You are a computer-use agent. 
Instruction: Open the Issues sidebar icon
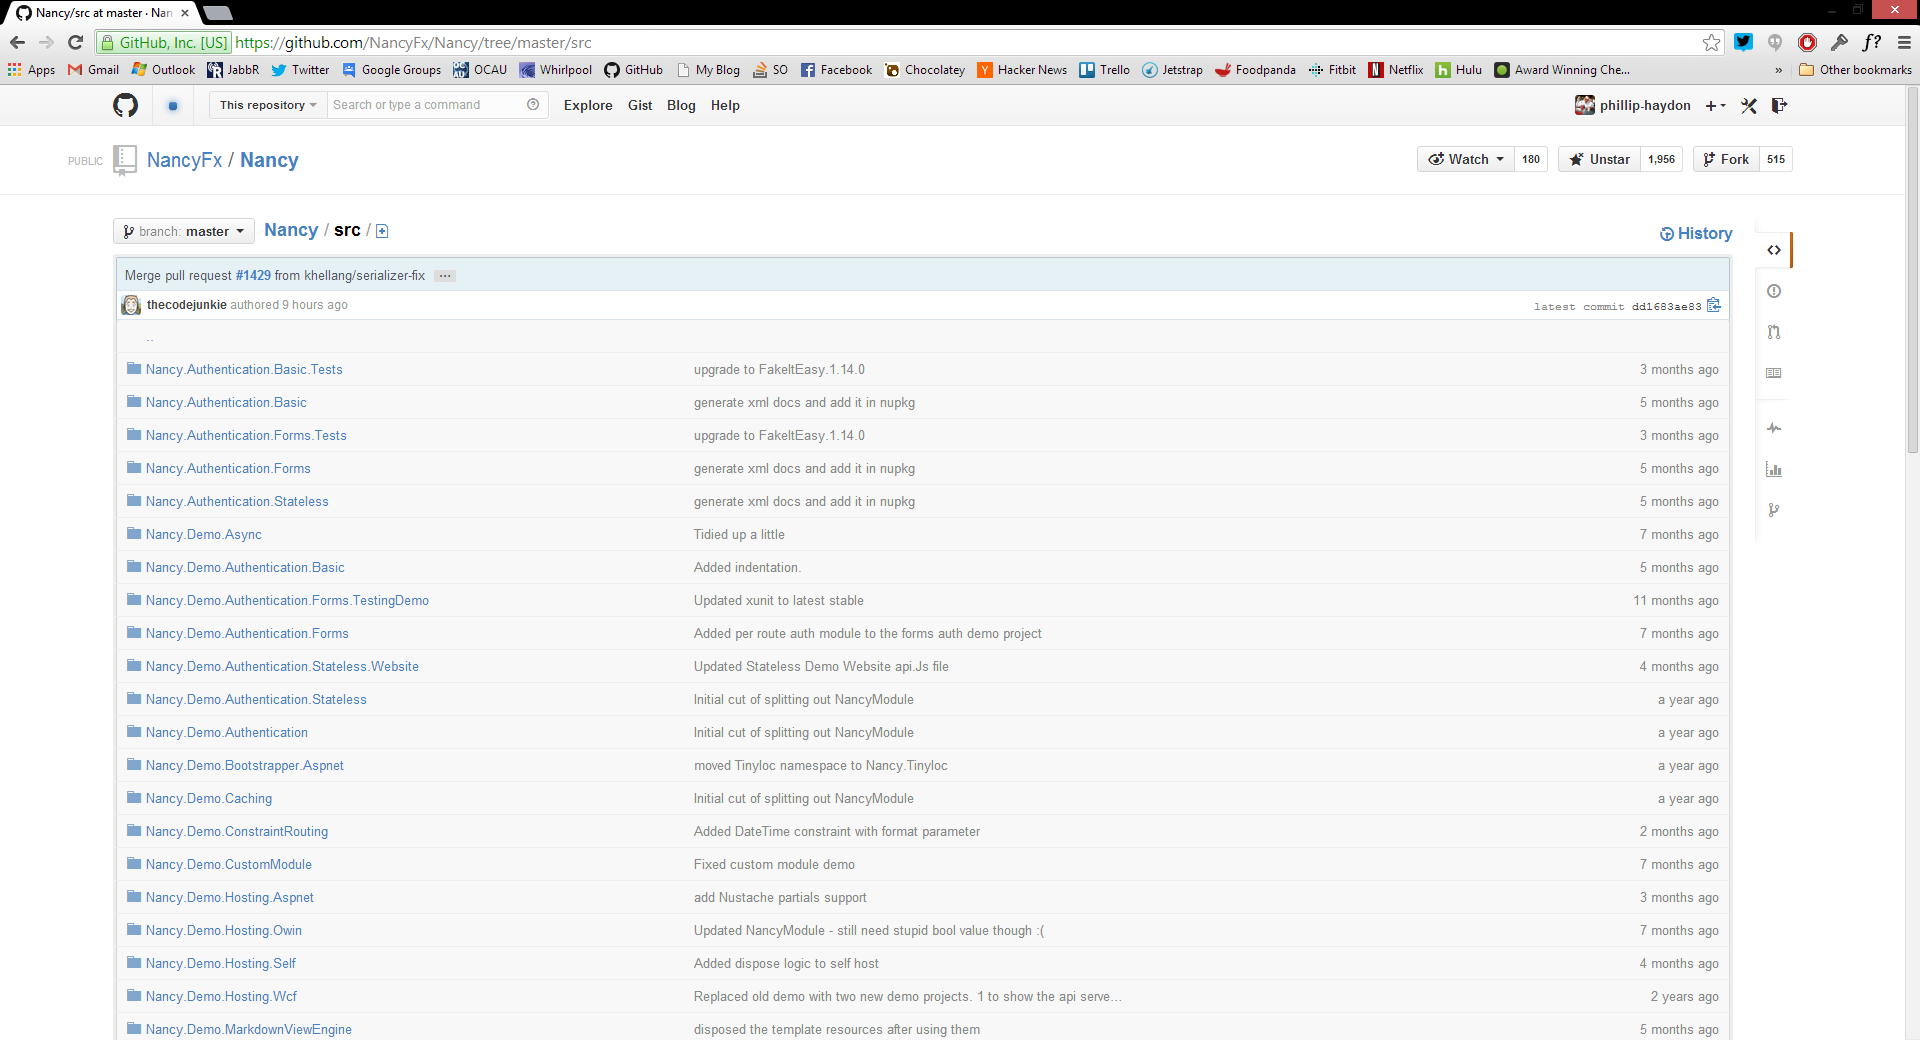coord(1774,291)
